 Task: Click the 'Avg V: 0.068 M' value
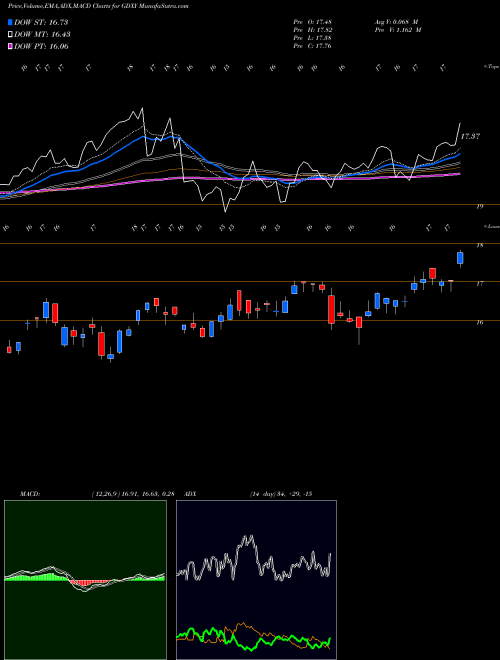[396, 22]
